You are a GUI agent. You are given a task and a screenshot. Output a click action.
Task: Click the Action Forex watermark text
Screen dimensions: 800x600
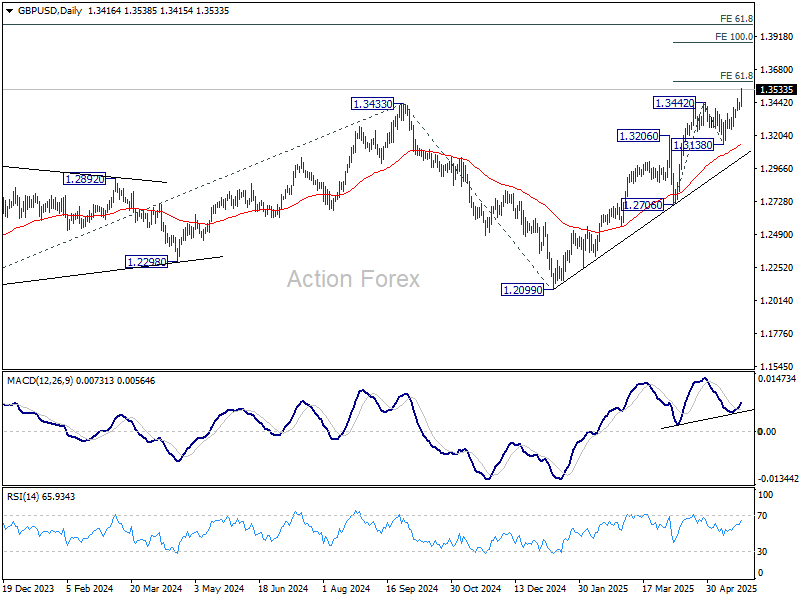click(353, 278)
